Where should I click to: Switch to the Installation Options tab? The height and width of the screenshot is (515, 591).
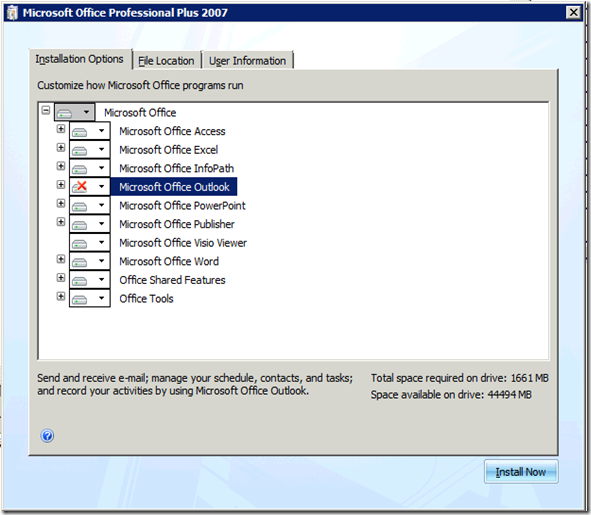[x=80, y=59]
